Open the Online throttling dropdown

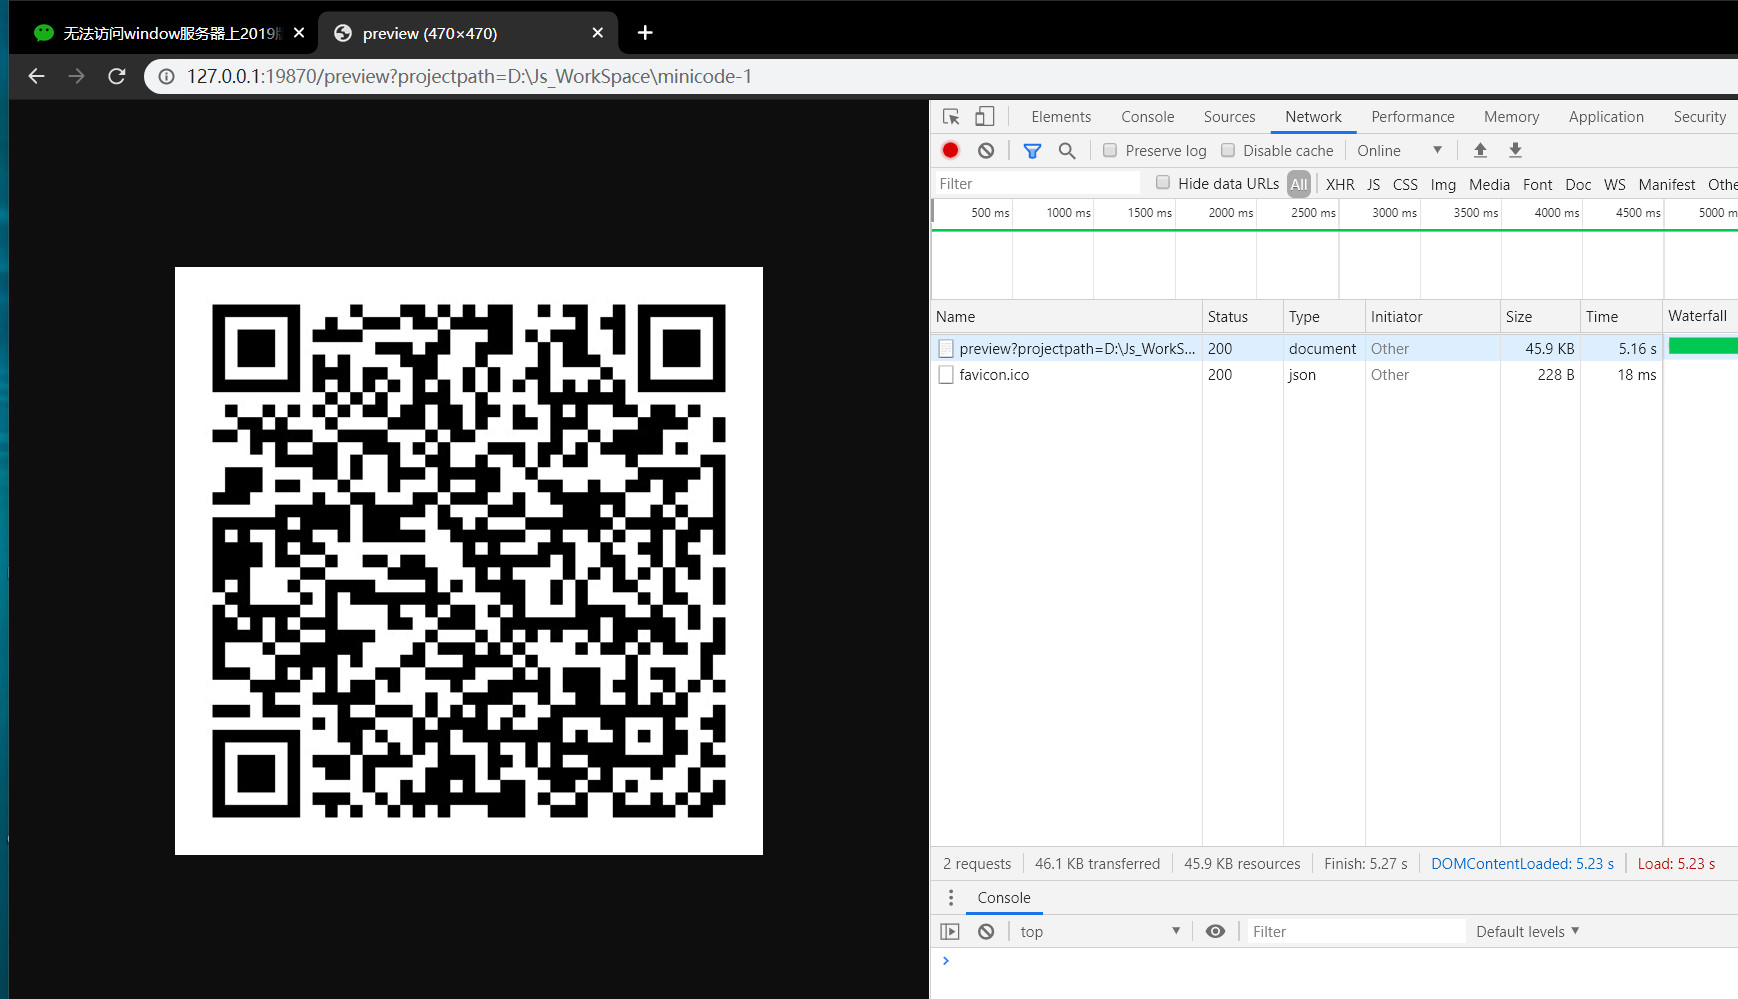tap(1400, 150)
